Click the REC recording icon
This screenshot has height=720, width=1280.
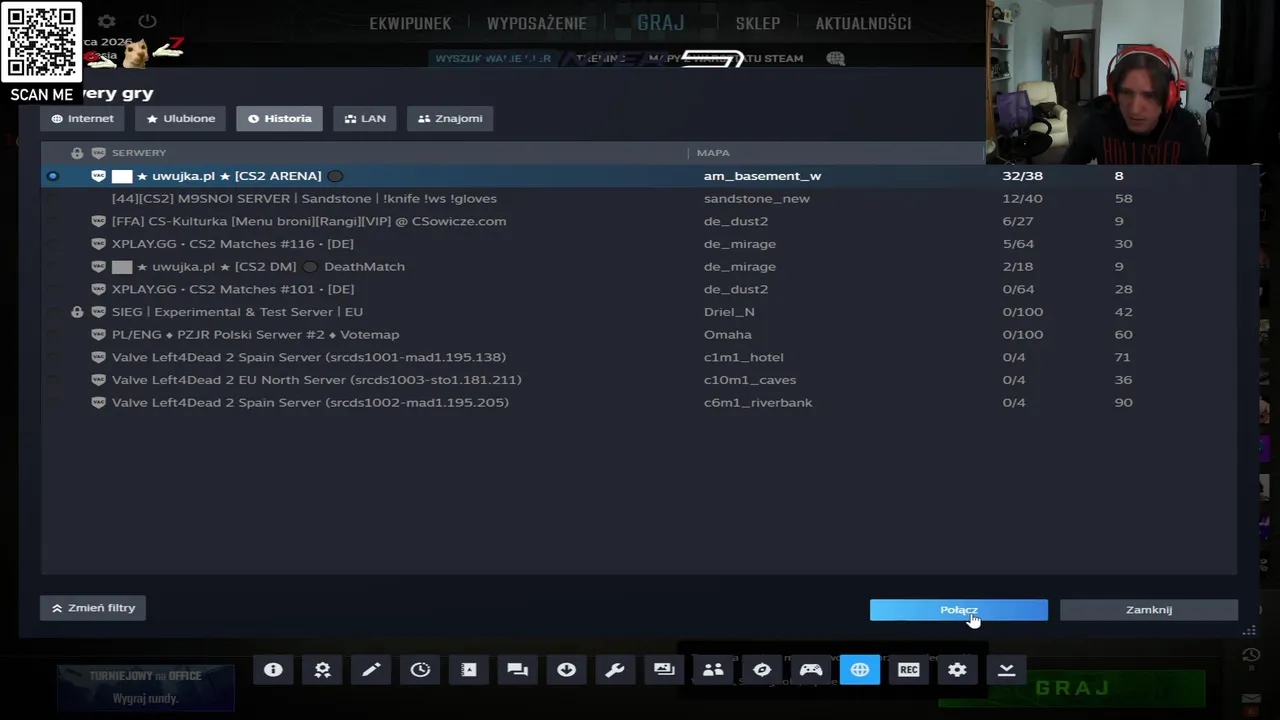(909, 670)
